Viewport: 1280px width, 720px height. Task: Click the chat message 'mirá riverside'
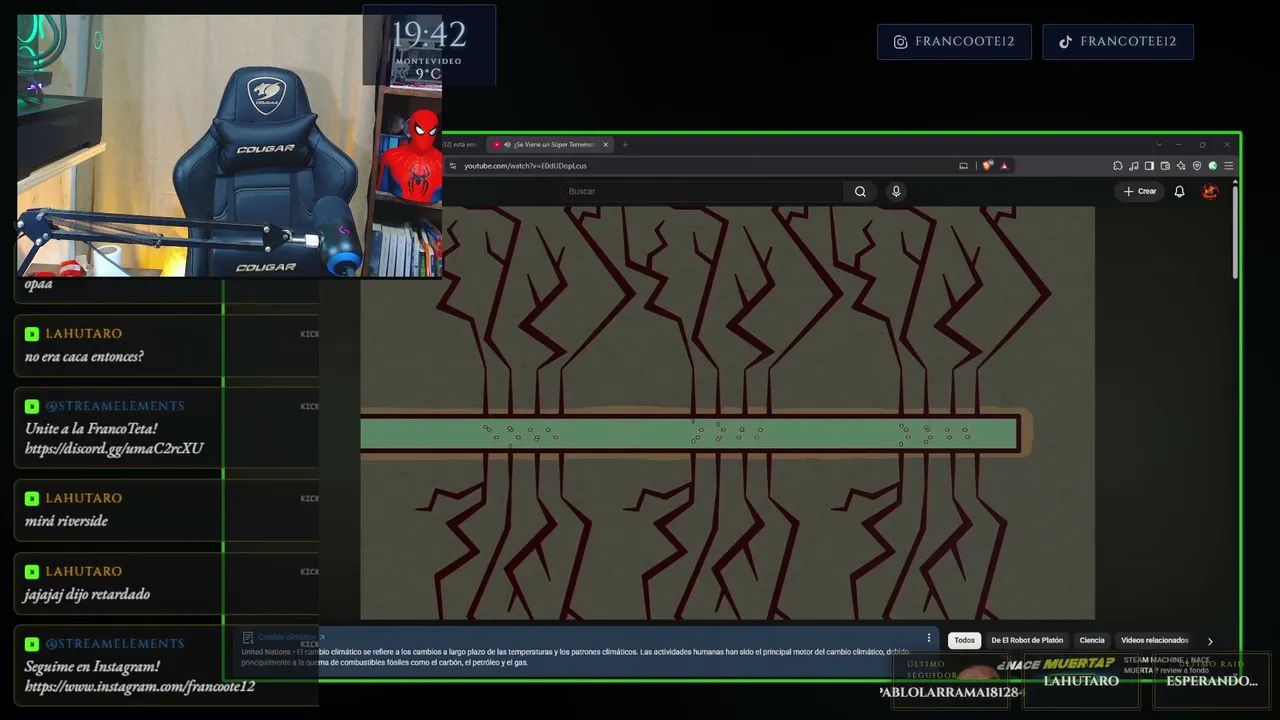click(66, 521)
